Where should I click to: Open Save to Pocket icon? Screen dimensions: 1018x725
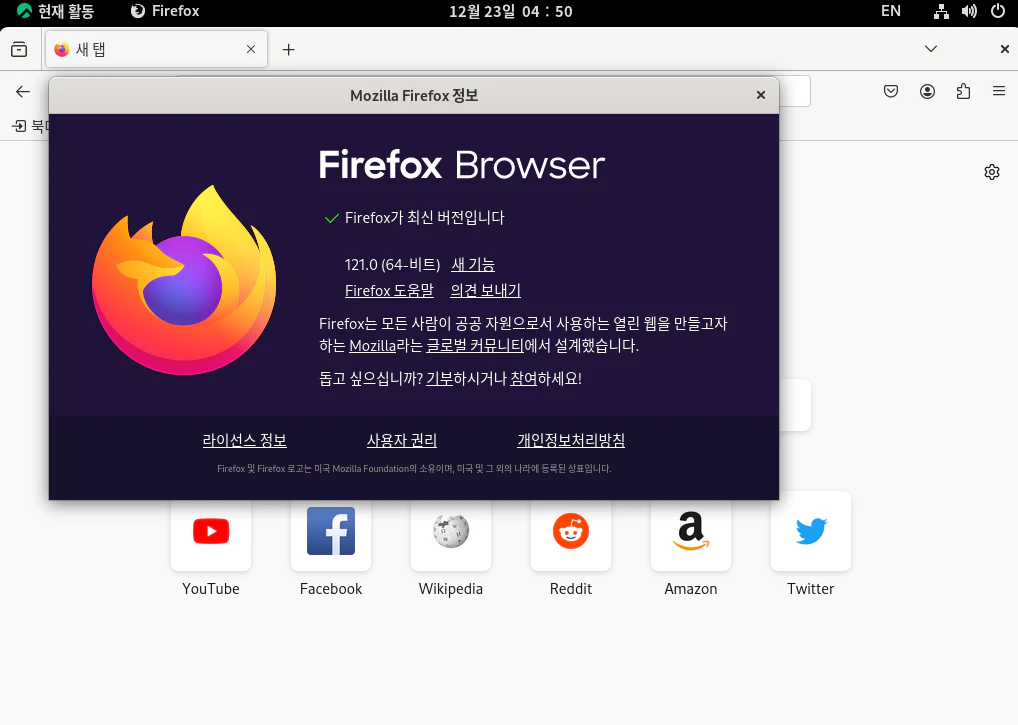pyautogui.click(x=891, y=92)
